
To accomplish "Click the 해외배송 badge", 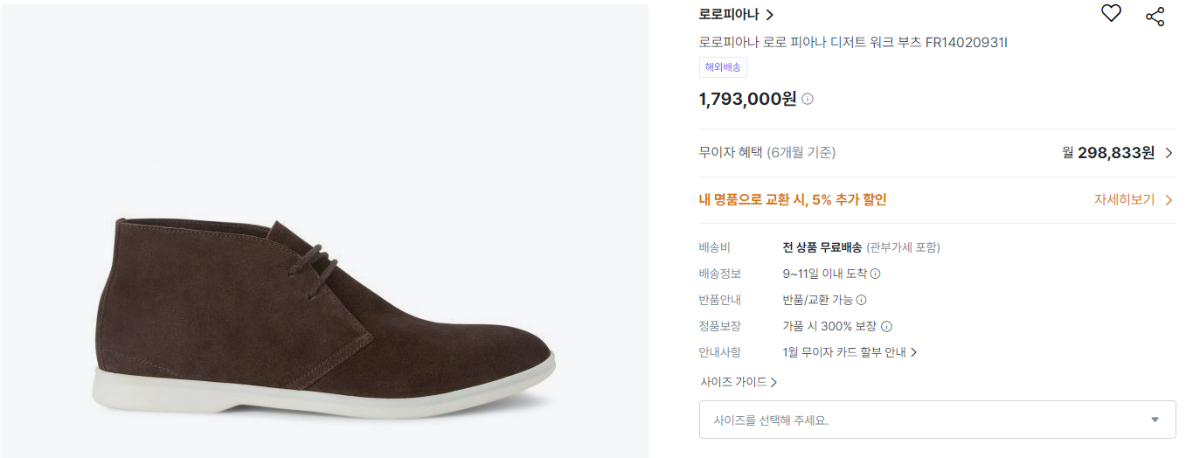I will pyautogui.click(x=723, y=68).
